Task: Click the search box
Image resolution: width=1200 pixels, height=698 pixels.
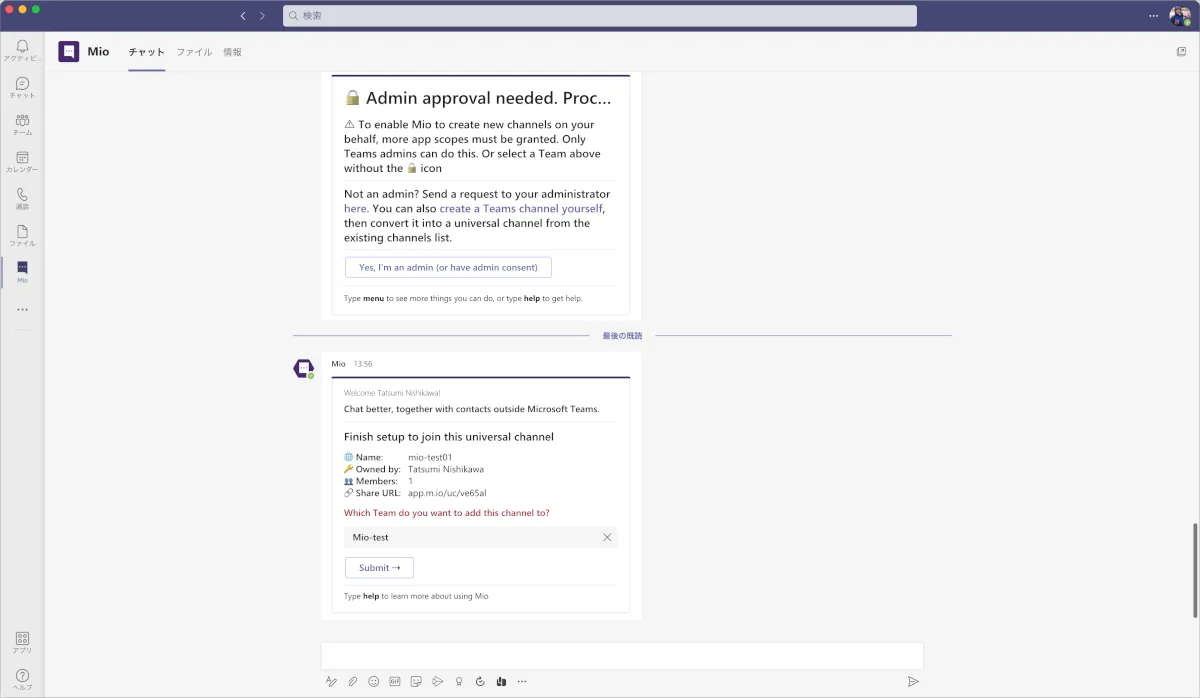Action: click(600, 16)
